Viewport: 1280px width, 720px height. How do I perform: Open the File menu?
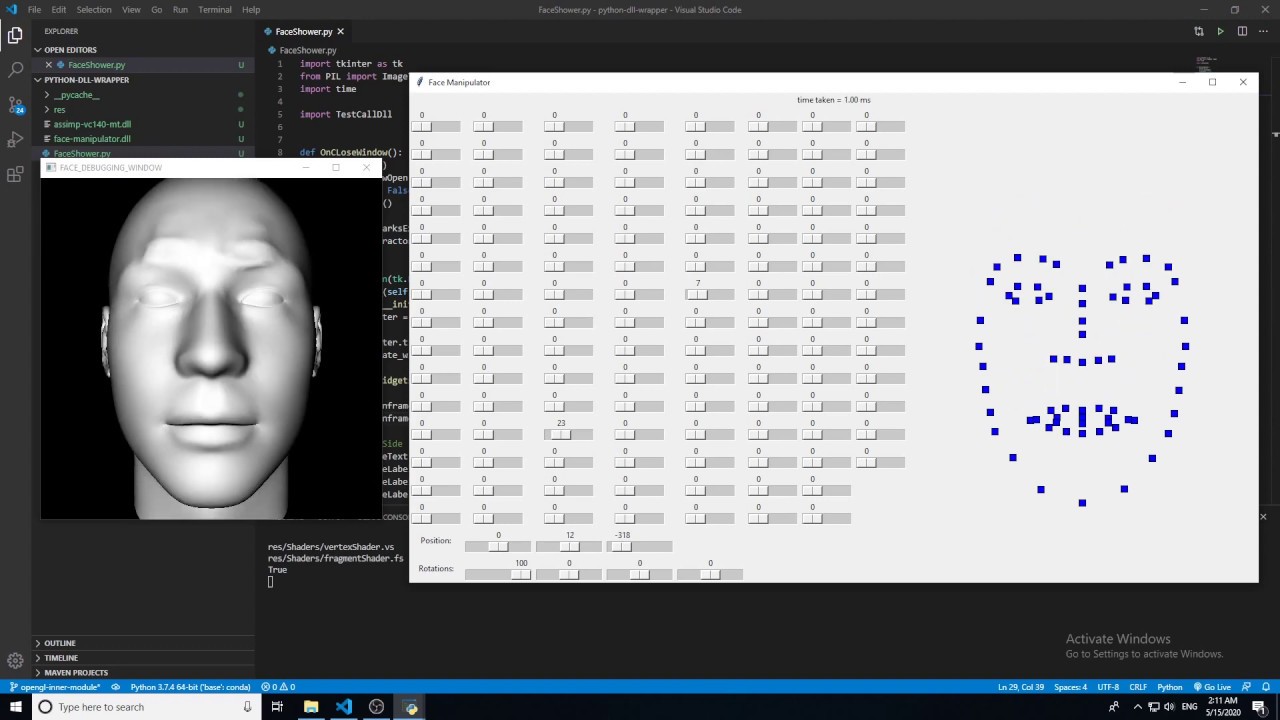tap(34, 9)
